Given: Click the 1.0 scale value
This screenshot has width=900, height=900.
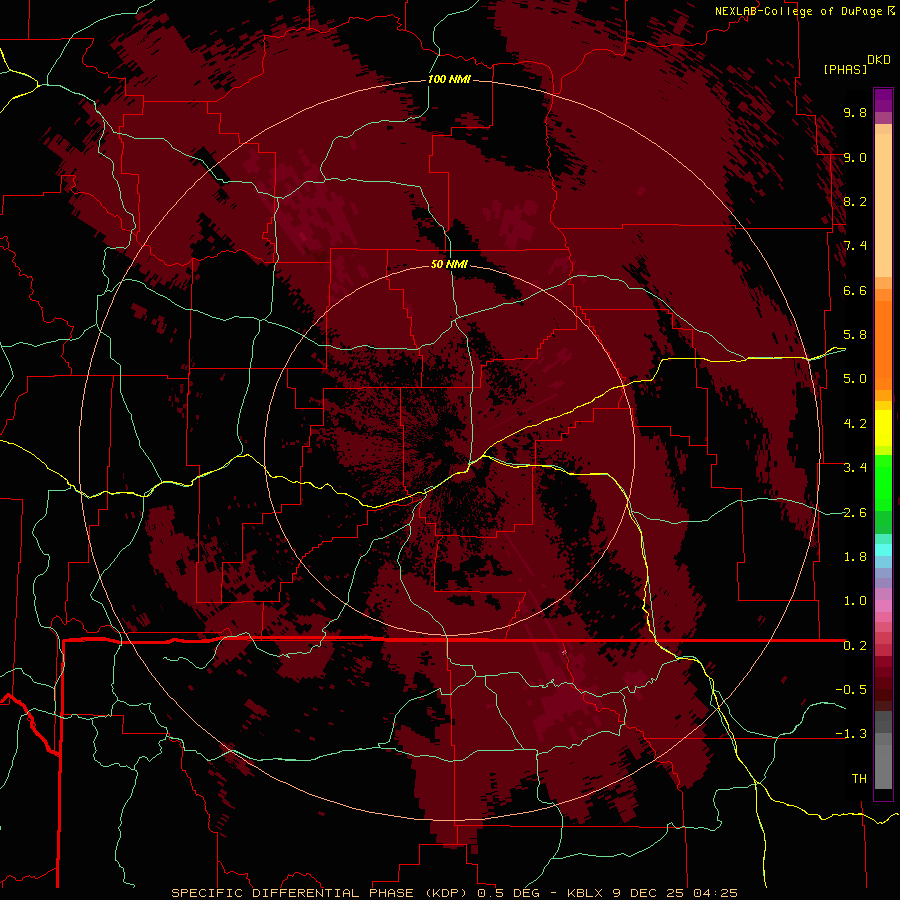Looking at the screenshot, I should [855, 601].
